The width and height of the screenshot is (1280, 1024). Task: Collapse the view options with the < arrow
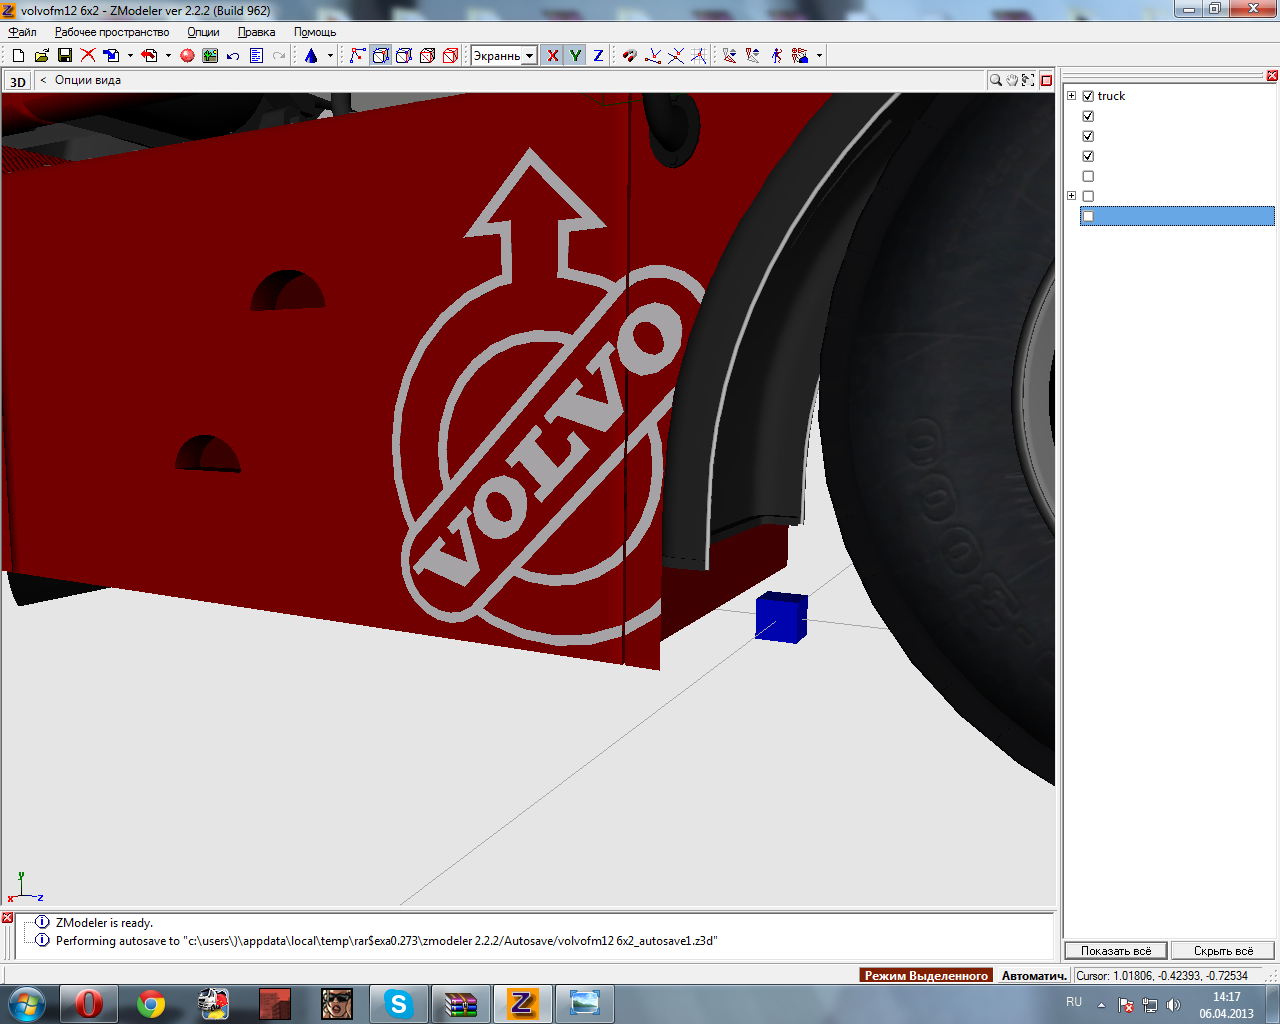point(43,80)
